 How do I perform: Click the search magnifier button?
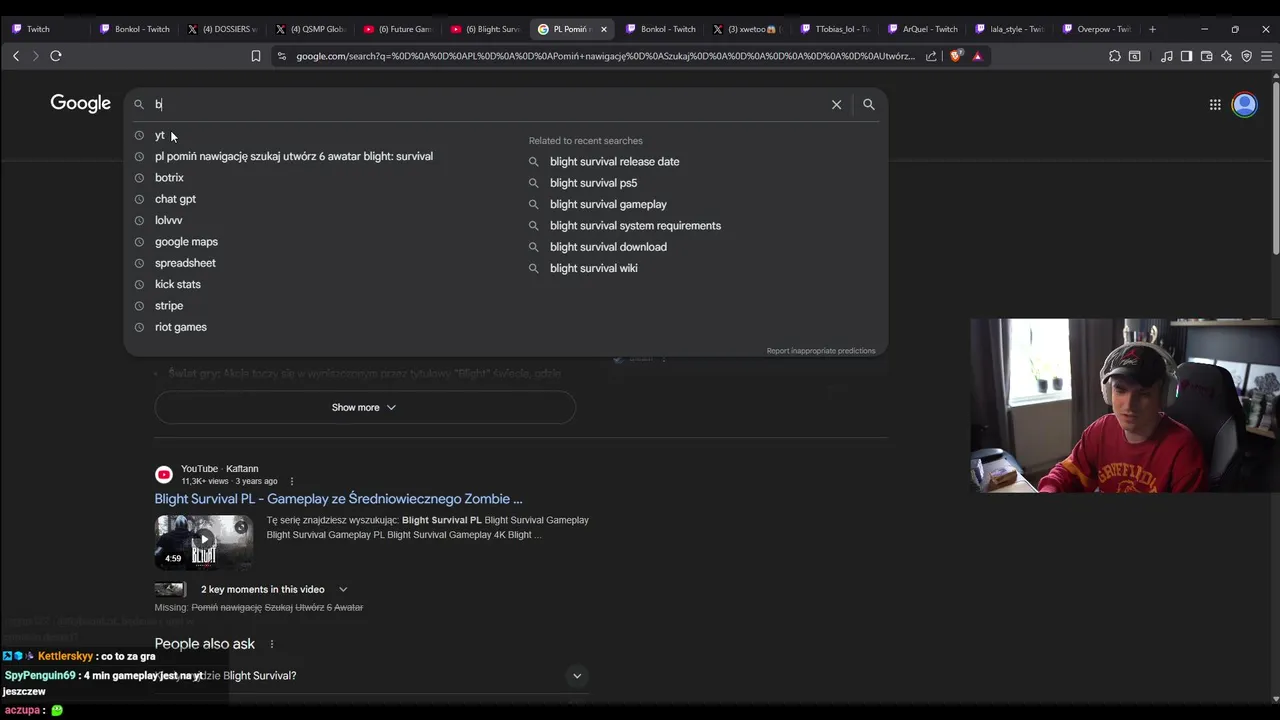(869, 104)
